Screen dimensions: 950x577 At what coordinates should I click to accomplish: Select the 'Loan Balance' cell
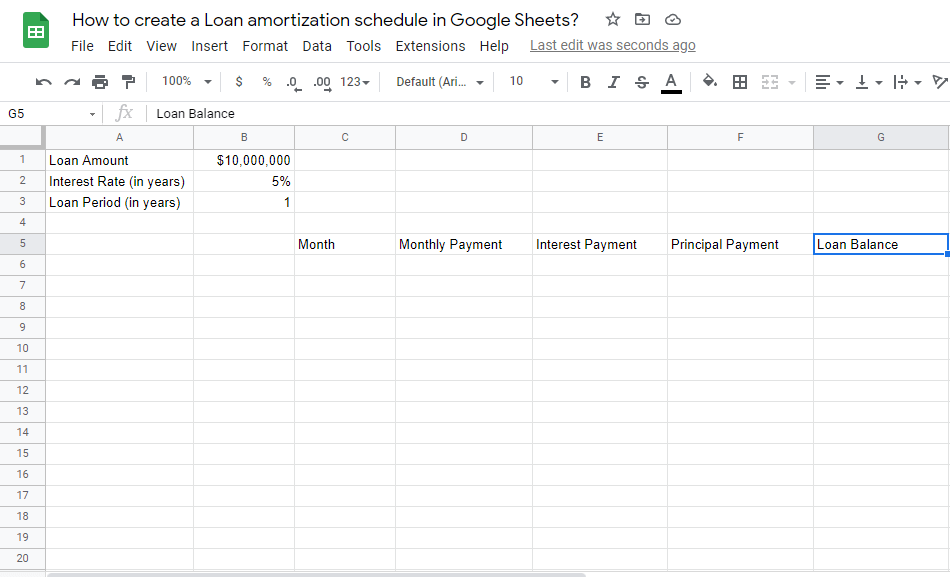tap(880, 244)
